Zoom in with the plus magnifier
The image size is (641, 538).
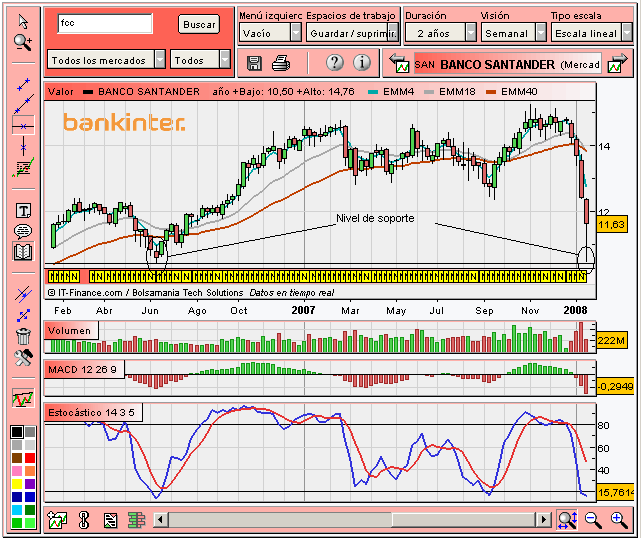tap(619, 520)
